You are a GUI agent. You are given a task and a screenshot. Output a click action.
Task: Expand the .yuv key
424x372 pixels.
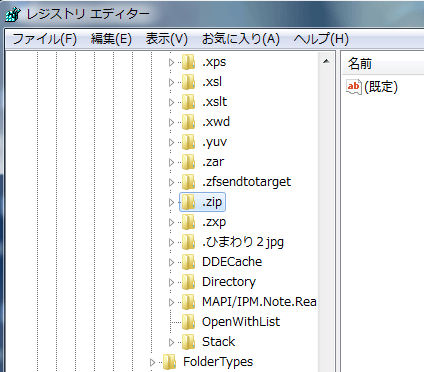(x=171, y=142)
